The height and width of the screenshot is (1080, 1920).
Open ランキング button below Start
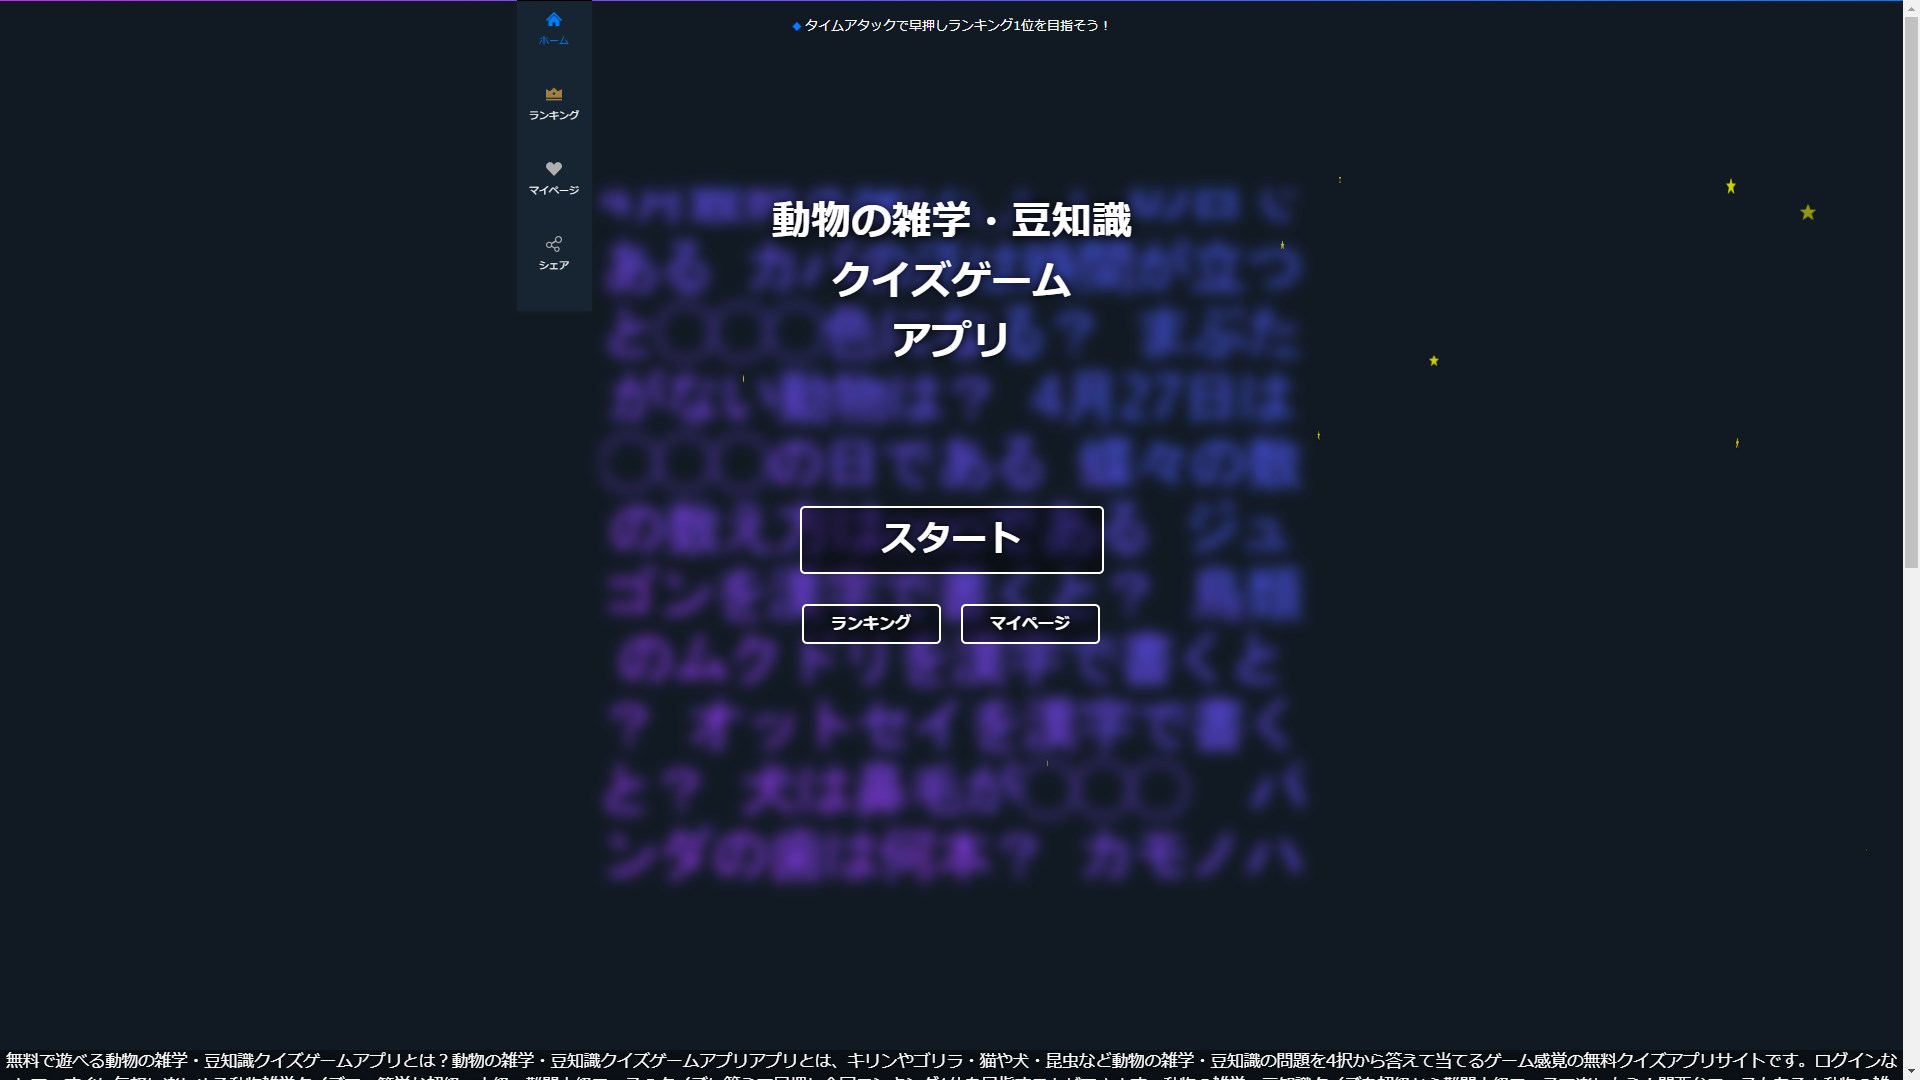tap(870, 623)
